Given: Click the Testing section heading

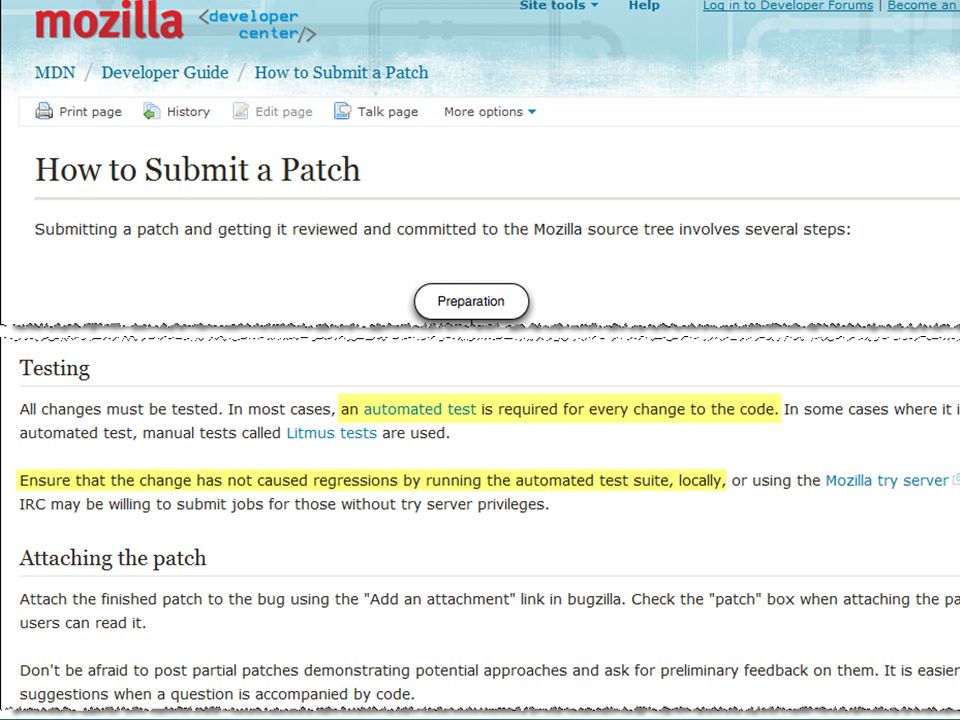Looking at the screenshot, I should click(54, 368).
